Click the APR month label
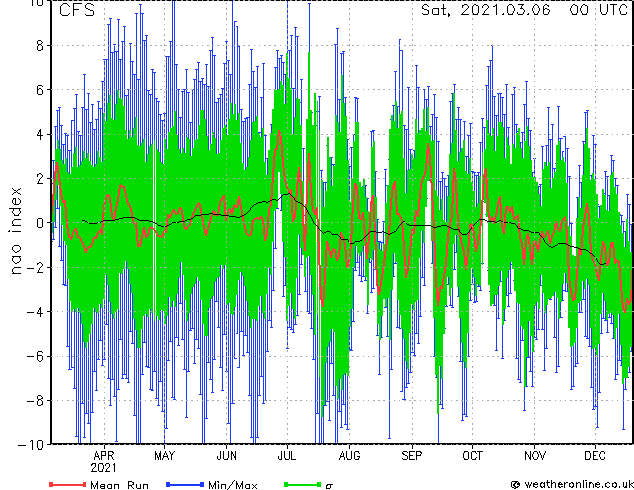This screenshot has width=634, height=490. (104, 456)
